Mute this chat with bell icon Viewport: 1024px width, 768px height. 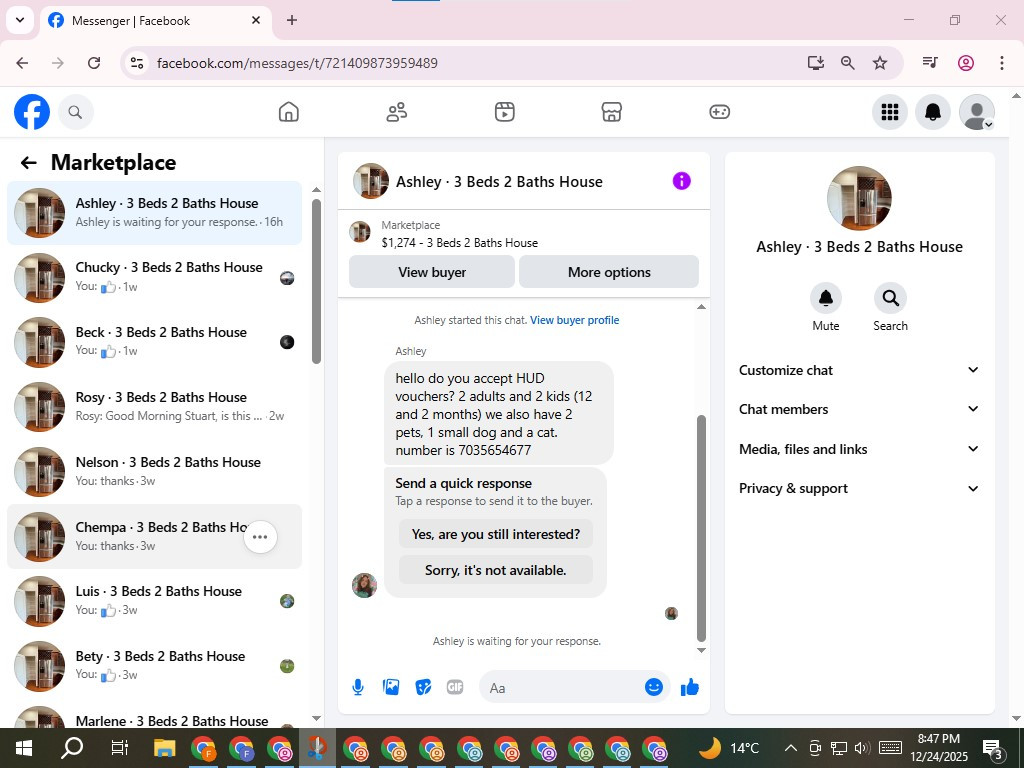click(825, 298)
